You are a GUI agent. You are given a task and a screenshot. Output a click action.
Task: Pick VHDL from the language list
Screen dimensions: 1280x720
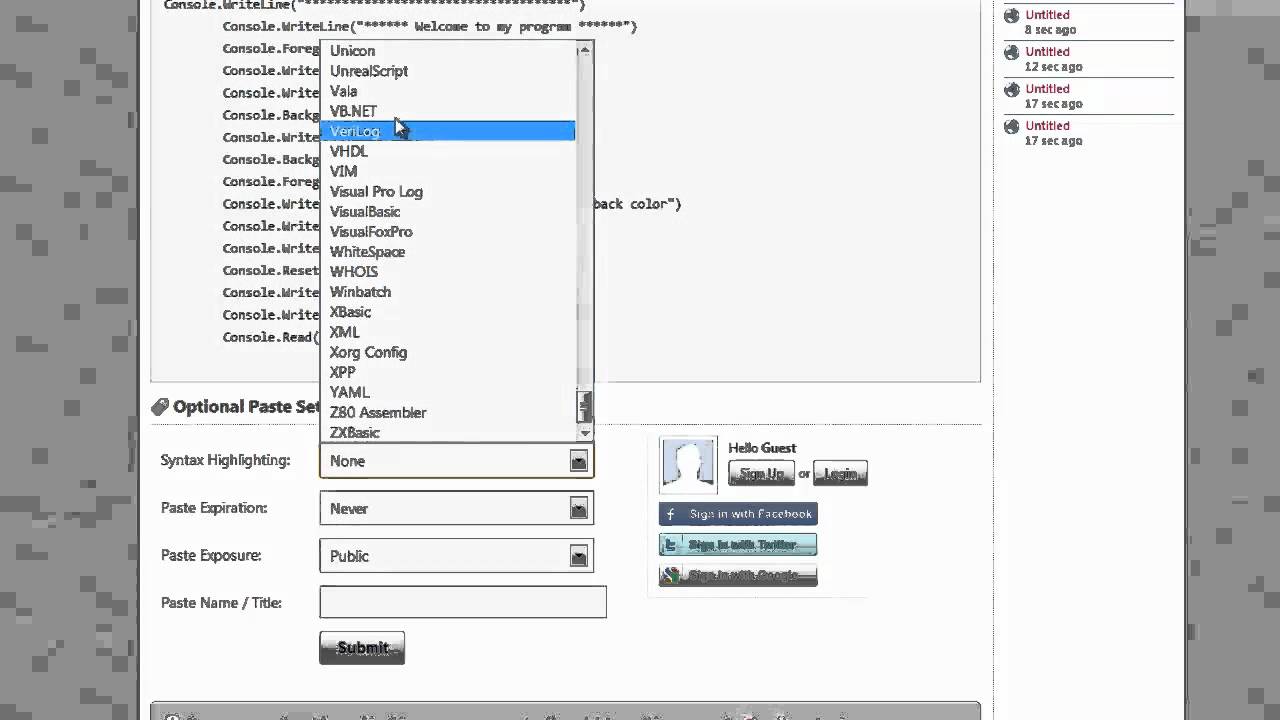pos(349,151)
